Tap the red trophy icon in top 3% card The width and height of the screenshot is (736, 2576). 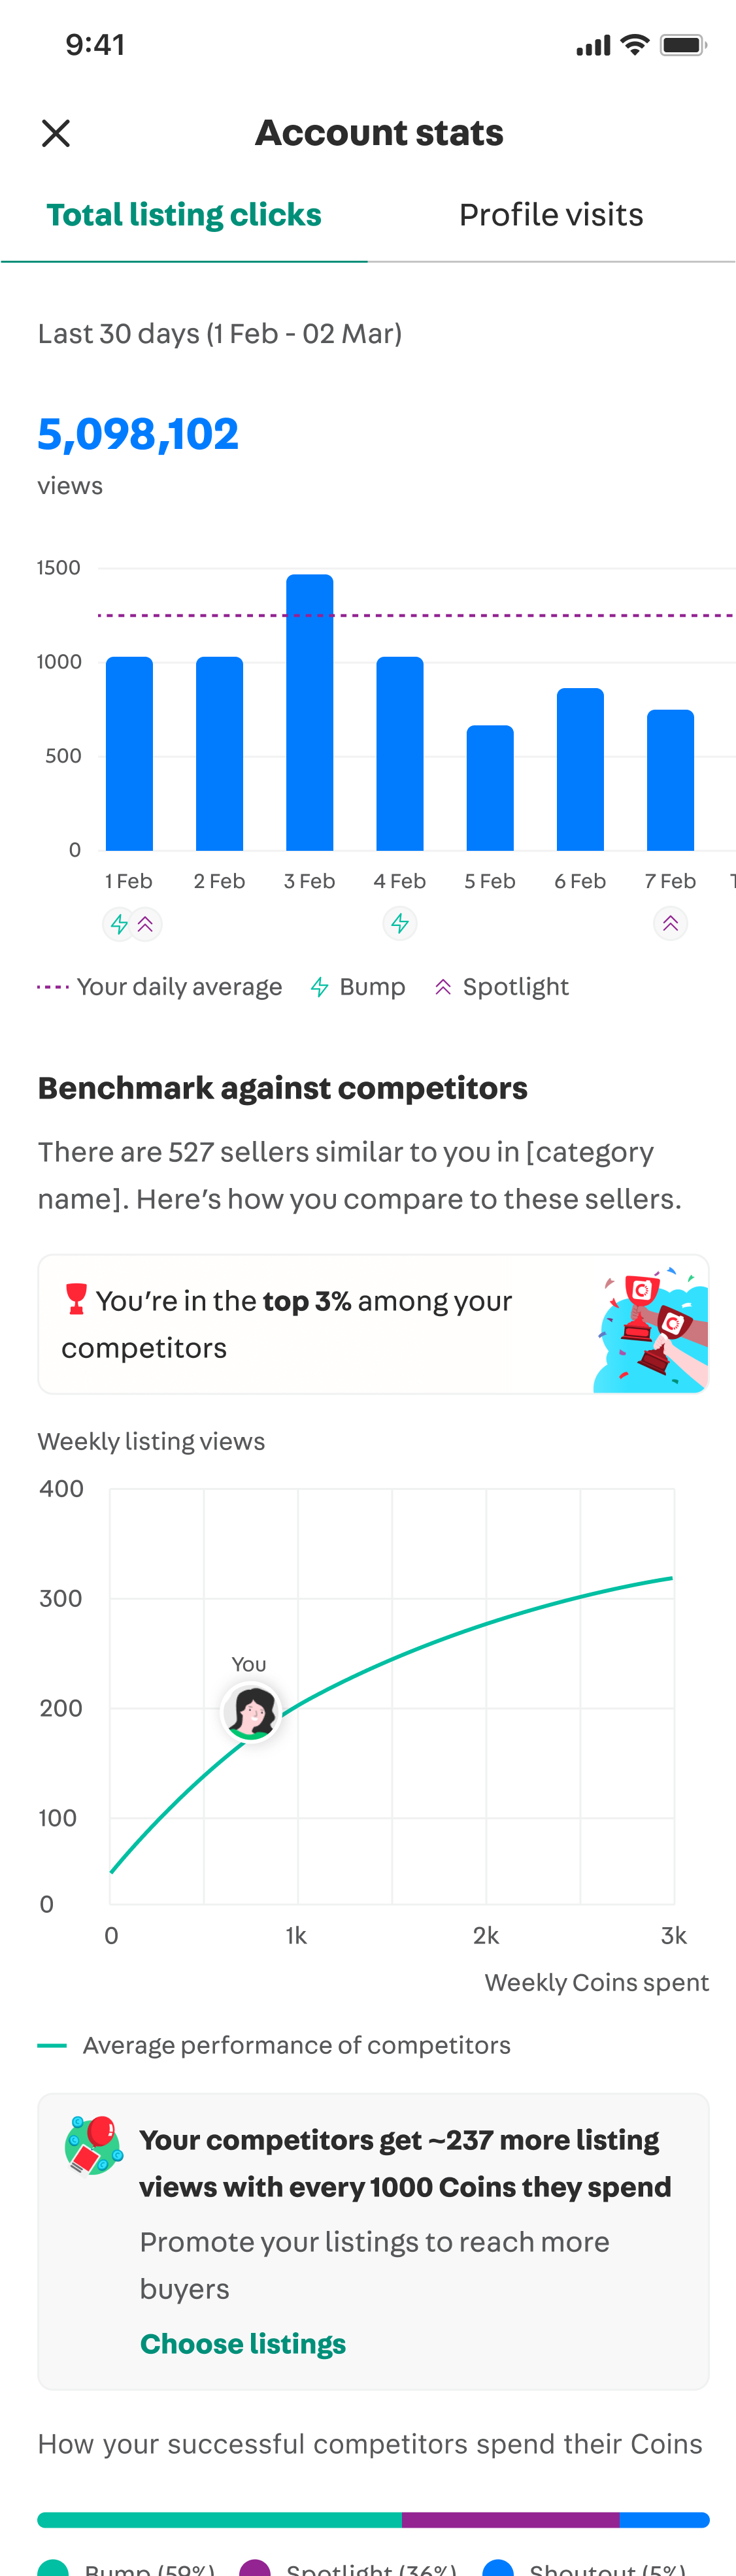[x=76, y=1298]
